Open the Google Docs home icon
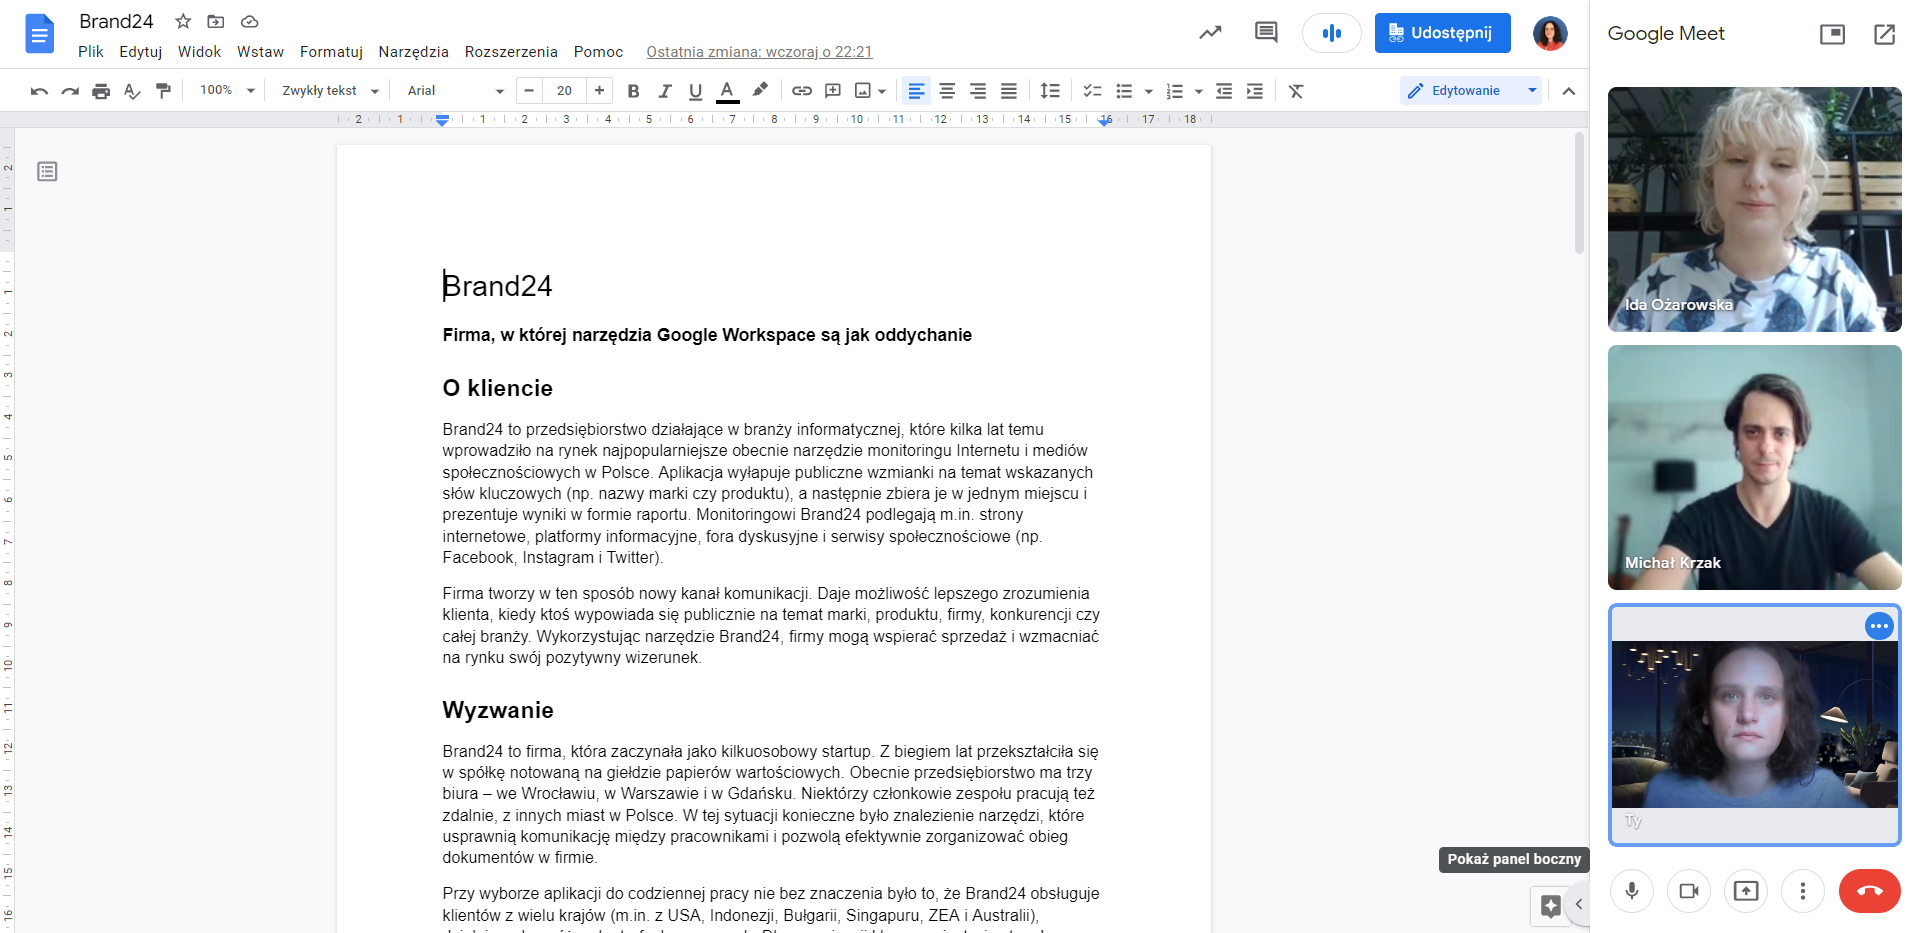The width and height of the screenshot is (1919, 933). [x=39, y=34]
